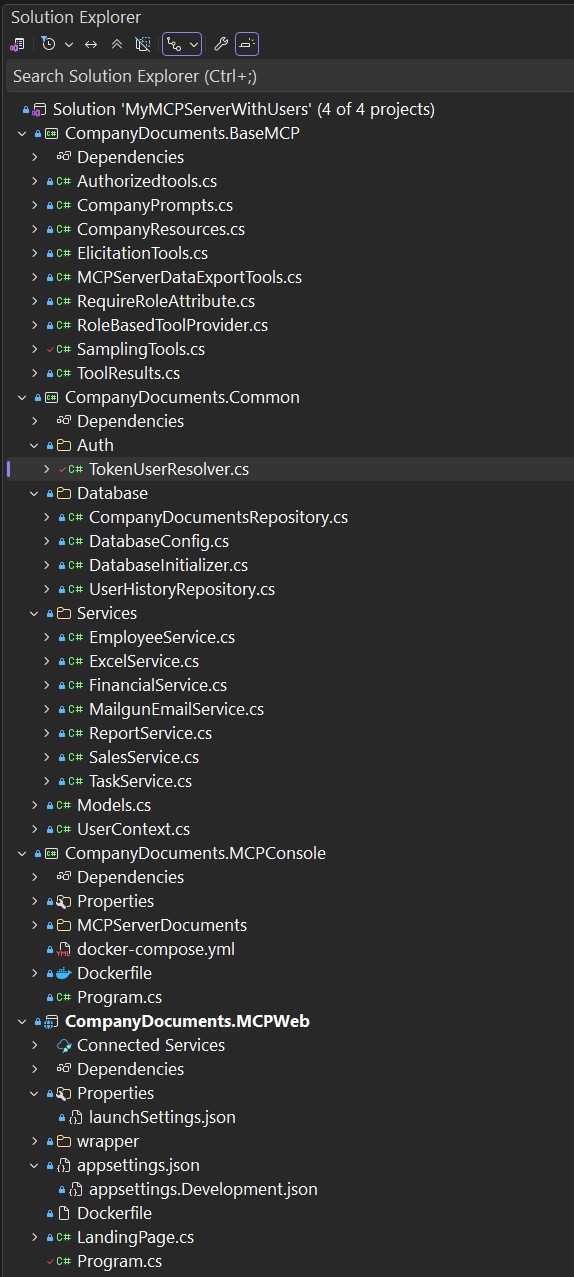
Task: Select the Dockerfile with the whale icon
Action: (x=114, y=973)
